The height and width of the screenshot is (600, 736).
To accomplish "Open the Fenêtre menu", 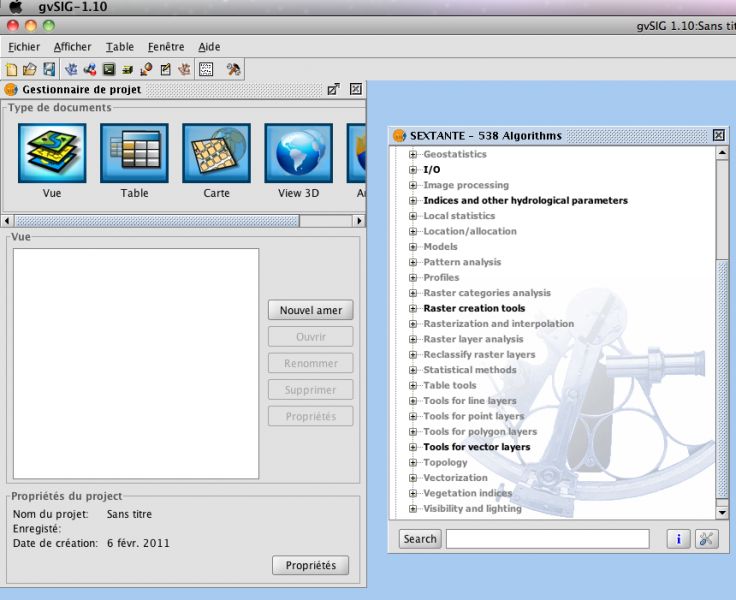I will [x=166, y=47].
